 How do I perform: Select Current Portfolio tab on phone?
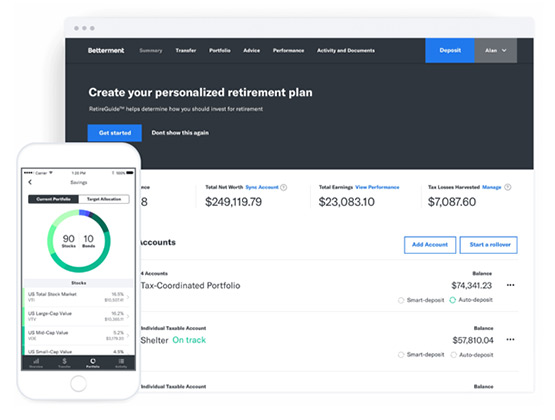53,199
